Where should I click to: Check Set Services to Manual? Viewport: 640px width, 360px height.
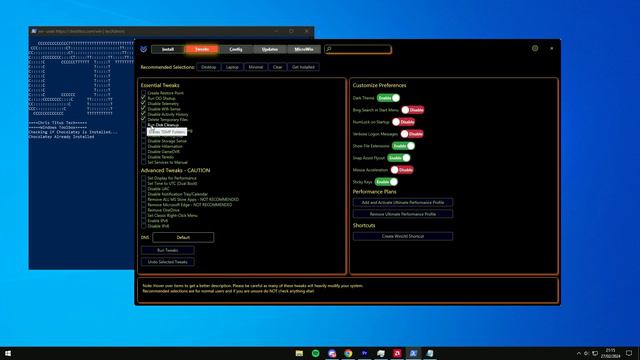coord(143,162)
